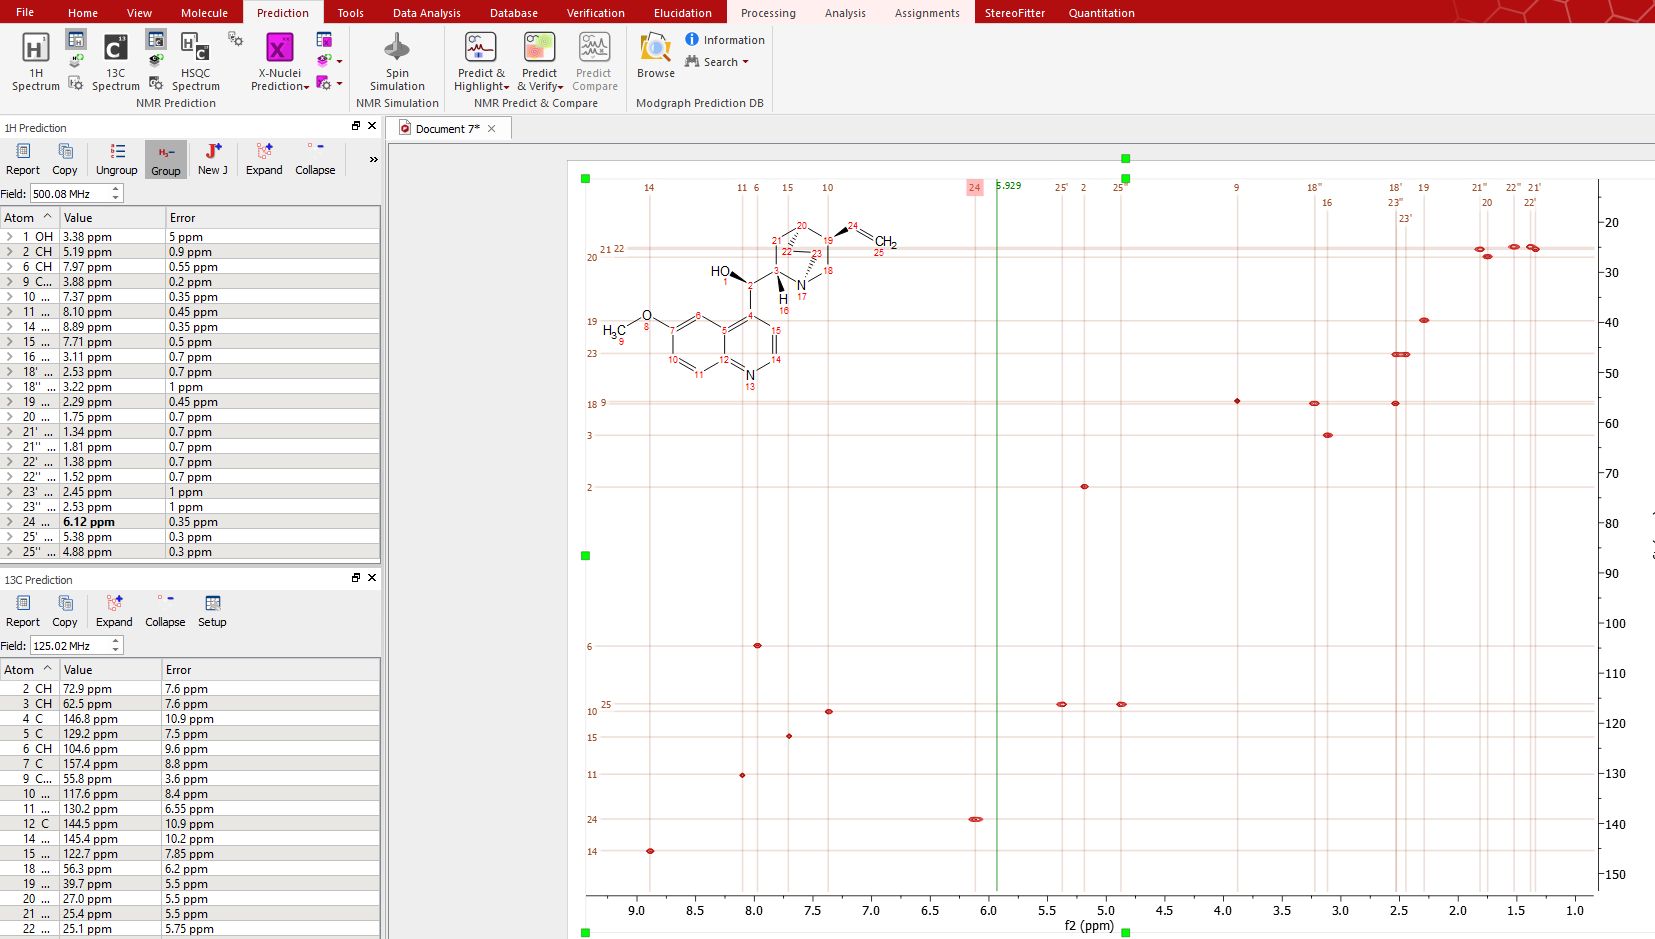Click Ungroup in the 1H Prediction toolbar

[117, 158]
